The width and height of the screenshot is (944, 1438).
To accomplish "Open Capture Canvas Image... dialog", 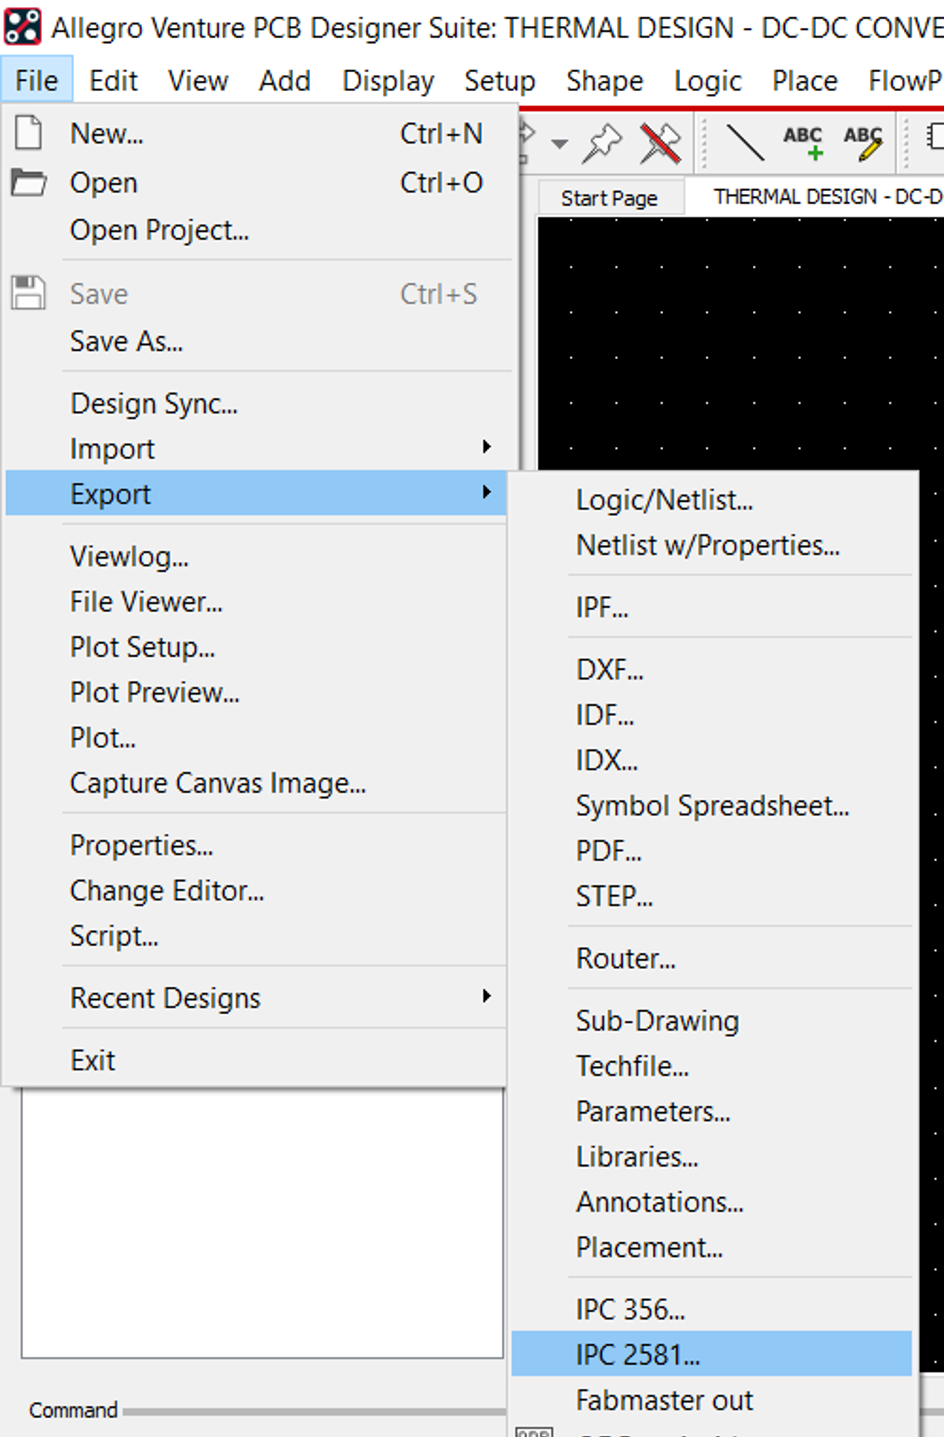I will tap(218, 783).
